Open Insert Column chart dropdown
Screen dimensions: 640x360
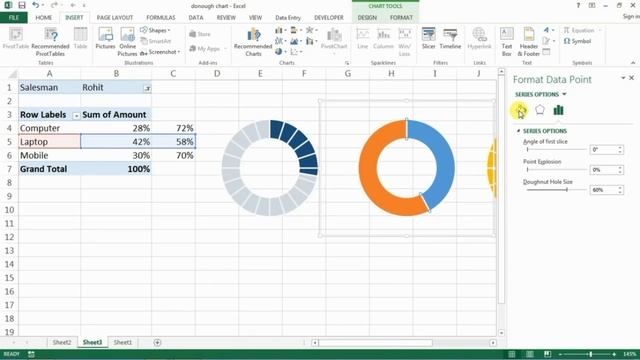(x=280, y=30)
